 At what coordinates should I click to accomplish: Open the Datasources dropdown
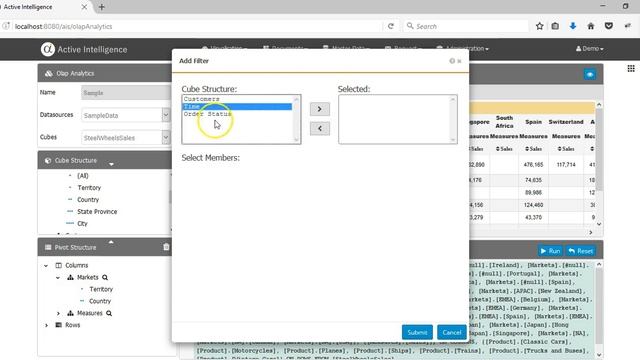(x=166, y=115)
